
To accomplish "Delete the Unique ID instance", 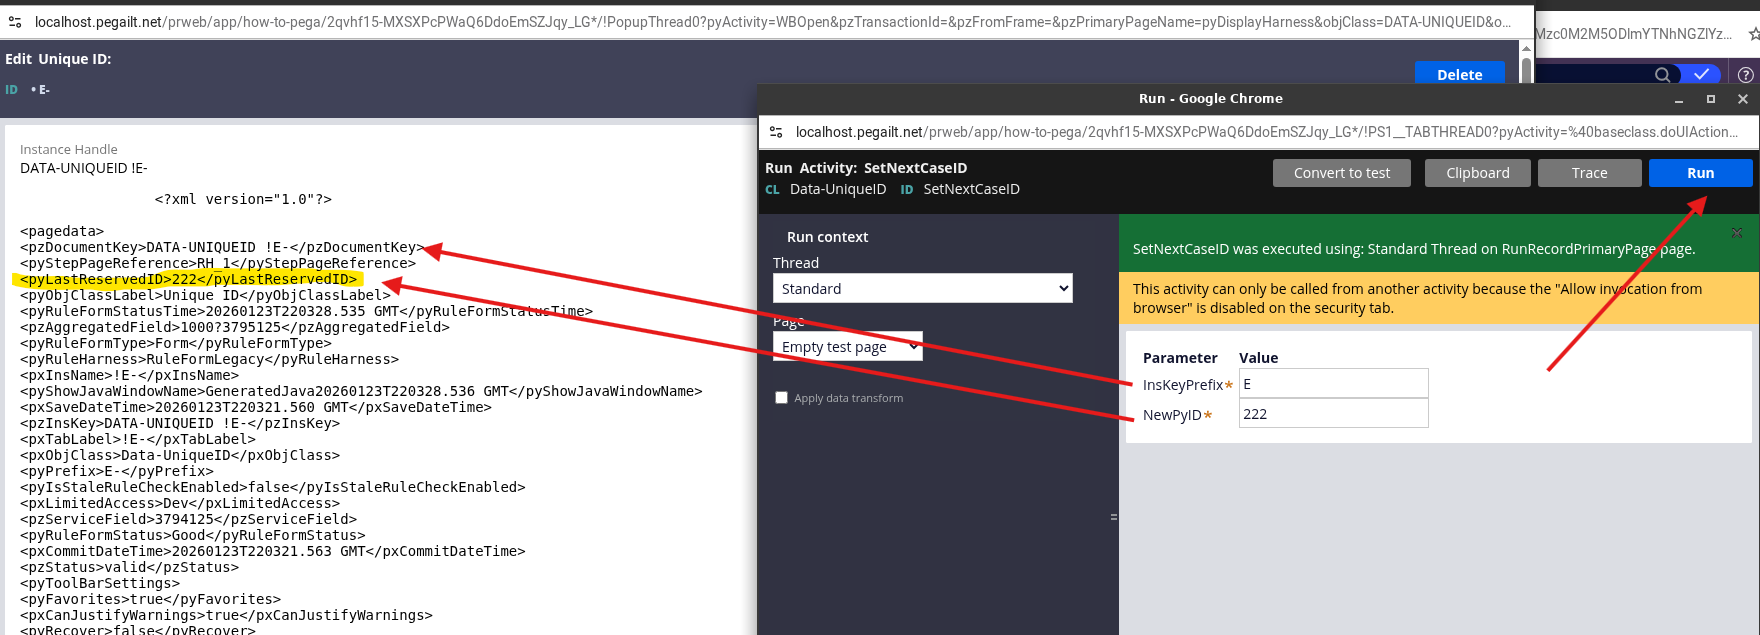I will [x=1459, y=75].
